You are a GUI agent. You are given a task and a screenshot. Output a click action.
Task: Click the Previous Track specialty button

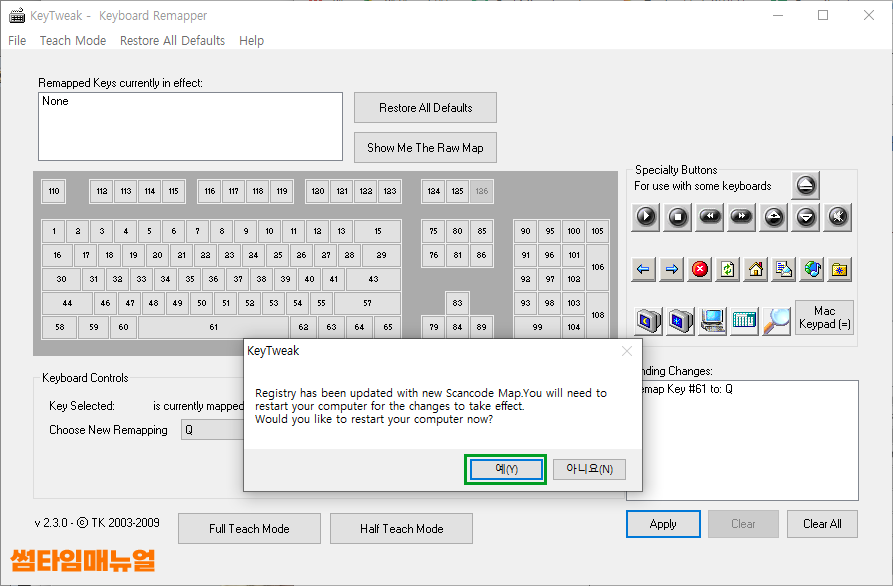tap(710, 217)
